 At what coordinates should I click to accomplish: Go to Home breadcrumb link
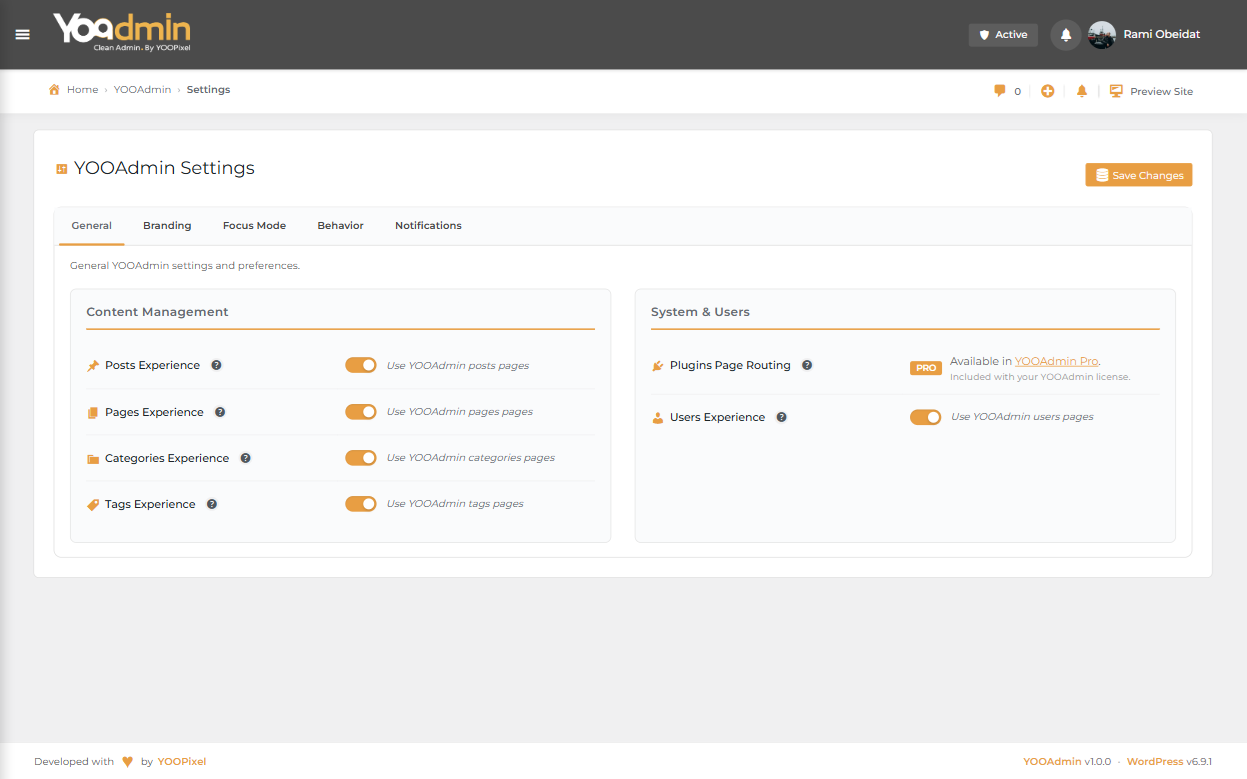tap(82, 90)
